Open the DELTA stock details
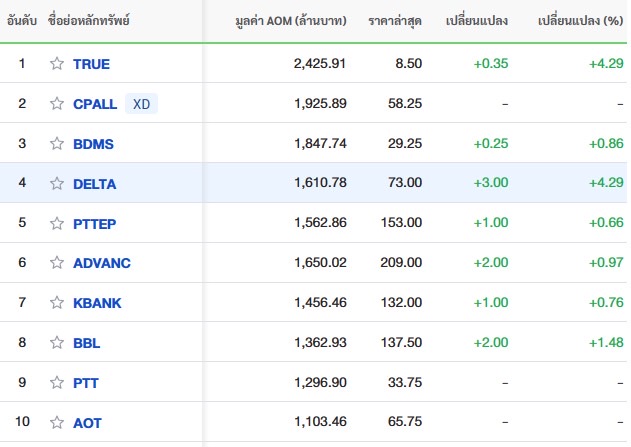This screenshot has height=447, width=631. pyautogui.click(x=95, y=184)
